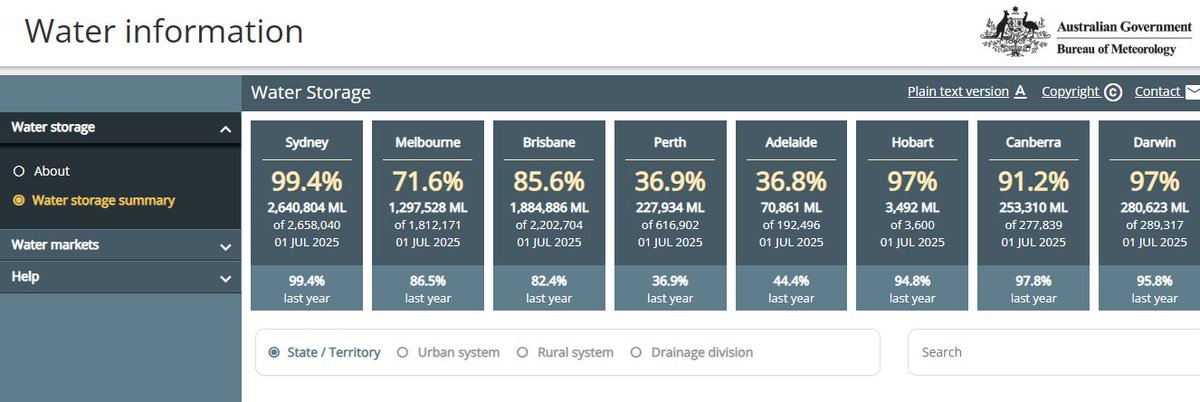Click Adelaide's 36.8% storage value
The height and width of the screenshot is (402, 1200).
[791, 182]
